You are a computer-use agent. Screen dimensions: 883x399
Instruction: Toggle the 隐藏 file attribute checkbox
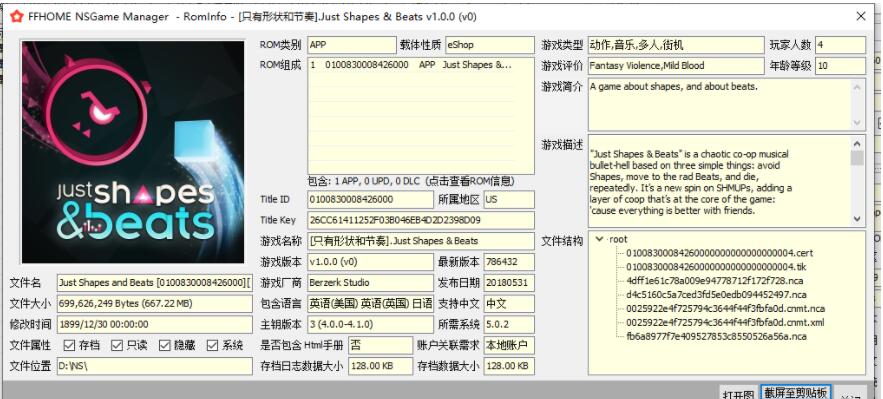point(164,345)
